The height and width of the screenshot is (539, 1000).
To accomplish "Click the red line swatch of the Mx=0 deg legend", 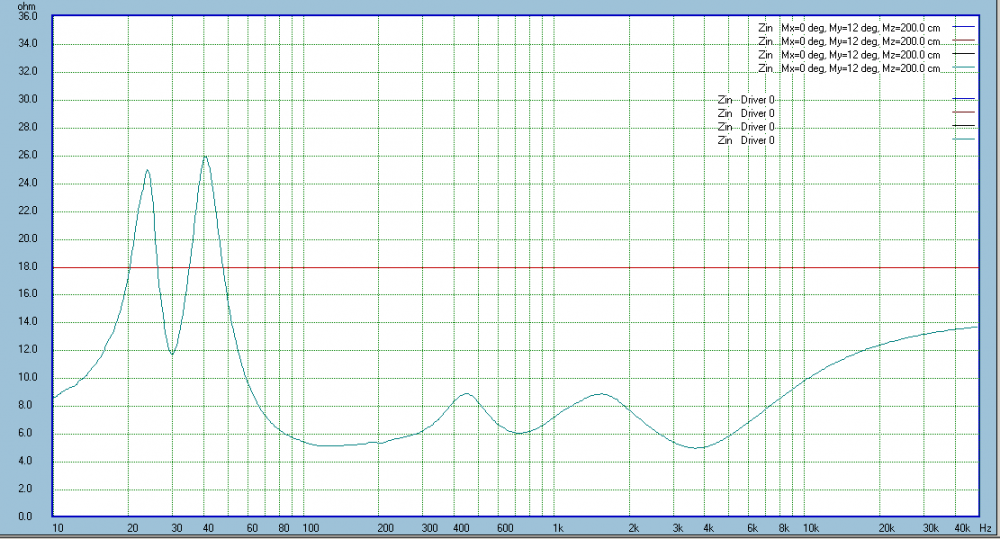I will coord(964,41).
